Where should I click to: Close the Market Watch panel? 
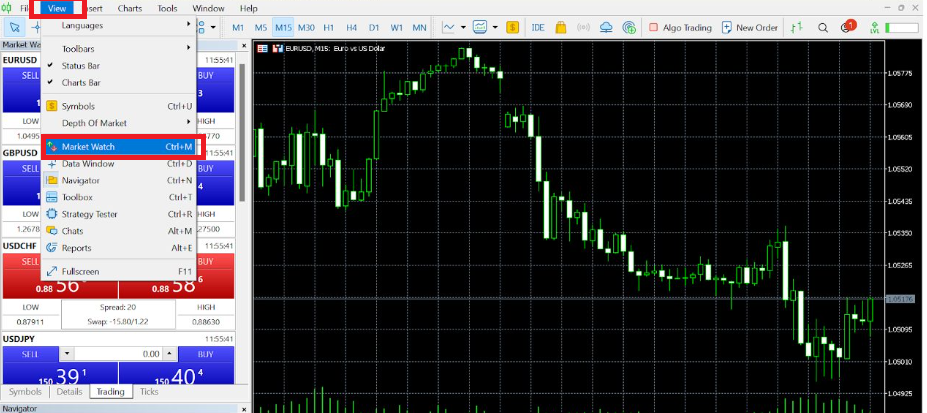pos(244,45)
